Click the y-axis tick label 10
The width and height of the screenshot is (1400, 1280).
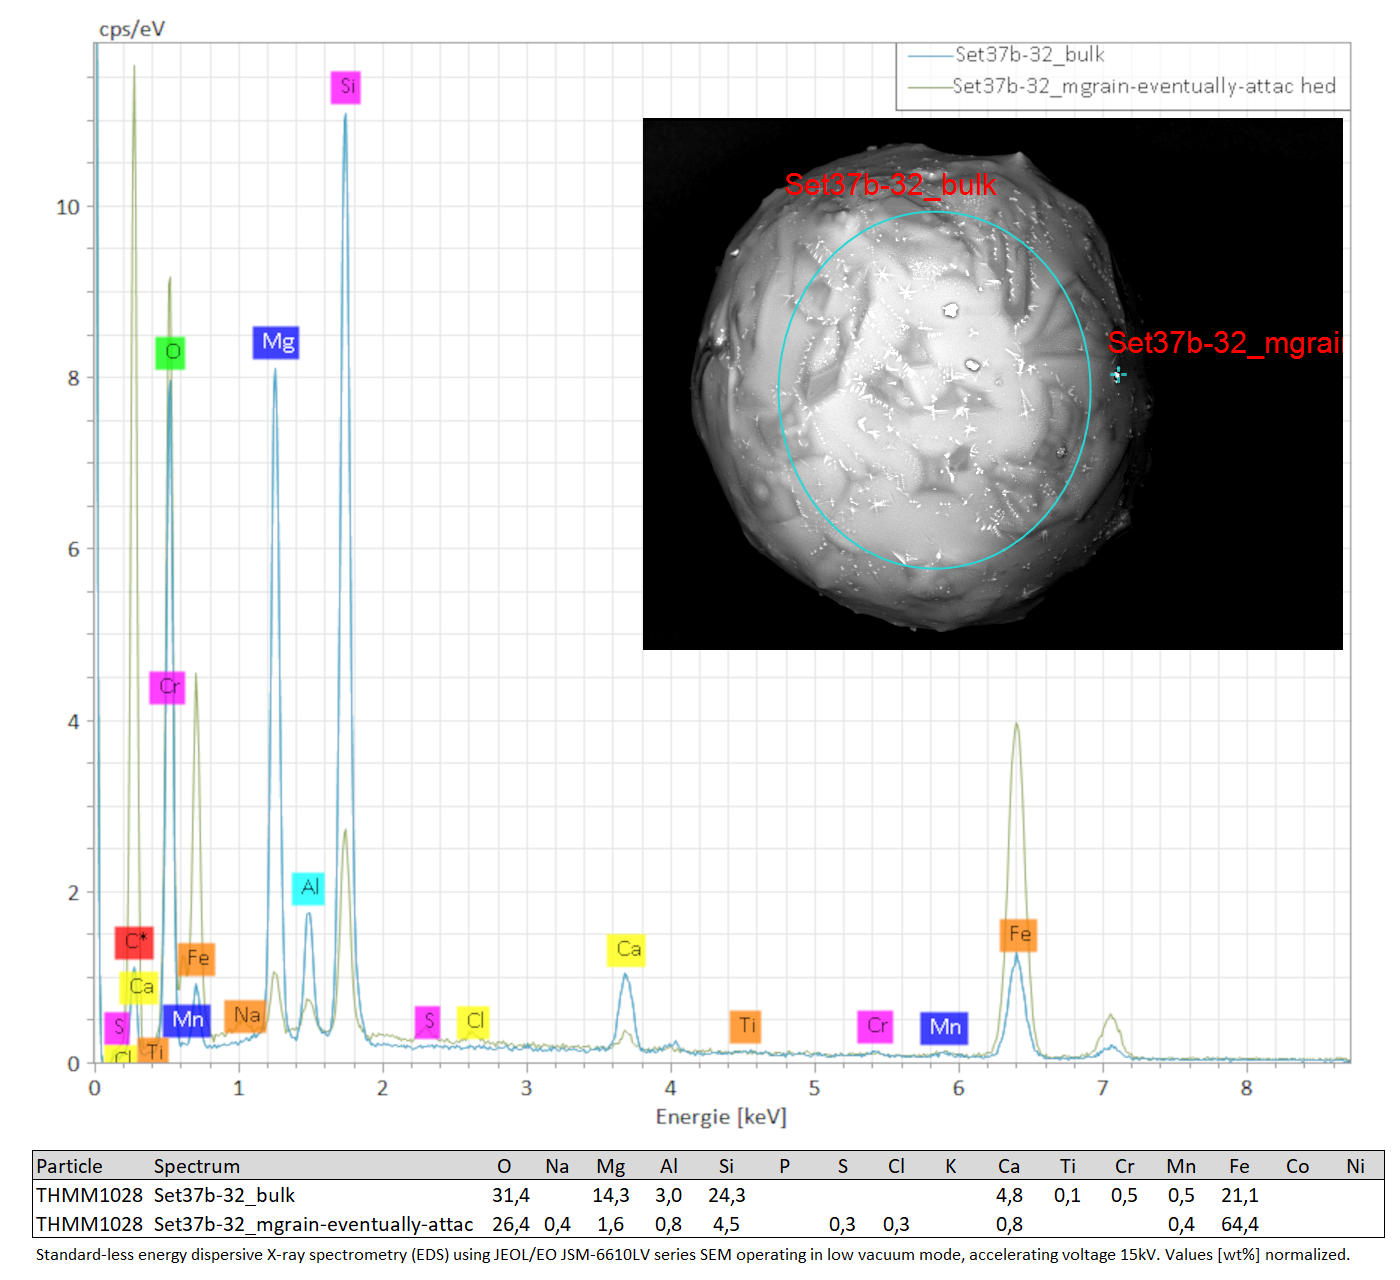(68, 207)
